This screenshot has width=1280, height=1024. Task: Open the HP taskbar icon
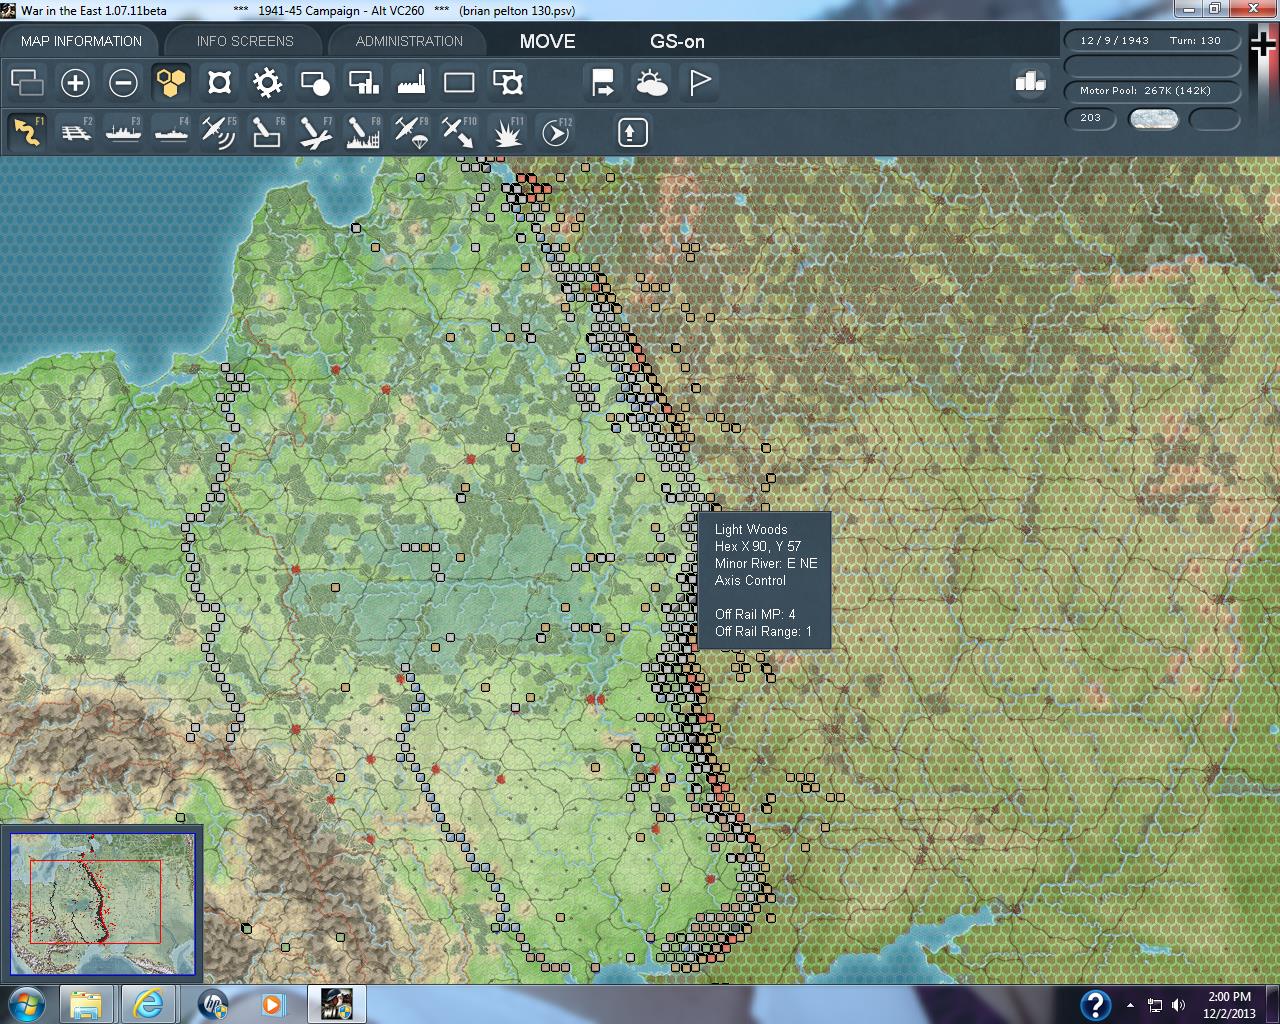[212, 1004]
